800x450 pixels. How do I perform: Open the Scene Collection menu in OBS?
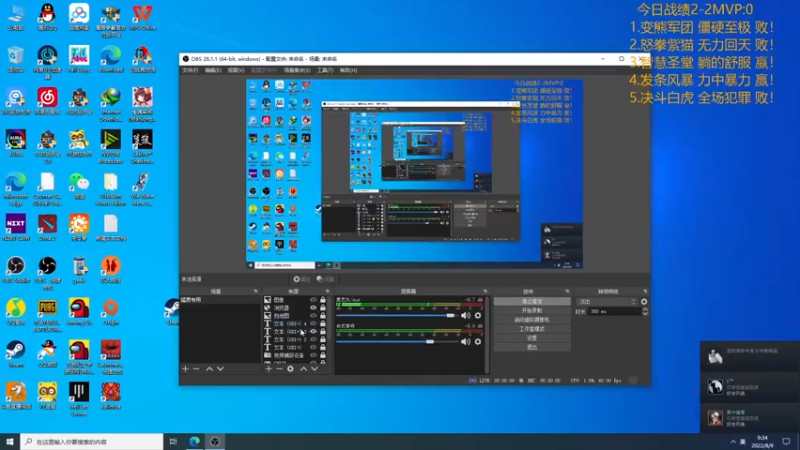click(297, 70)
